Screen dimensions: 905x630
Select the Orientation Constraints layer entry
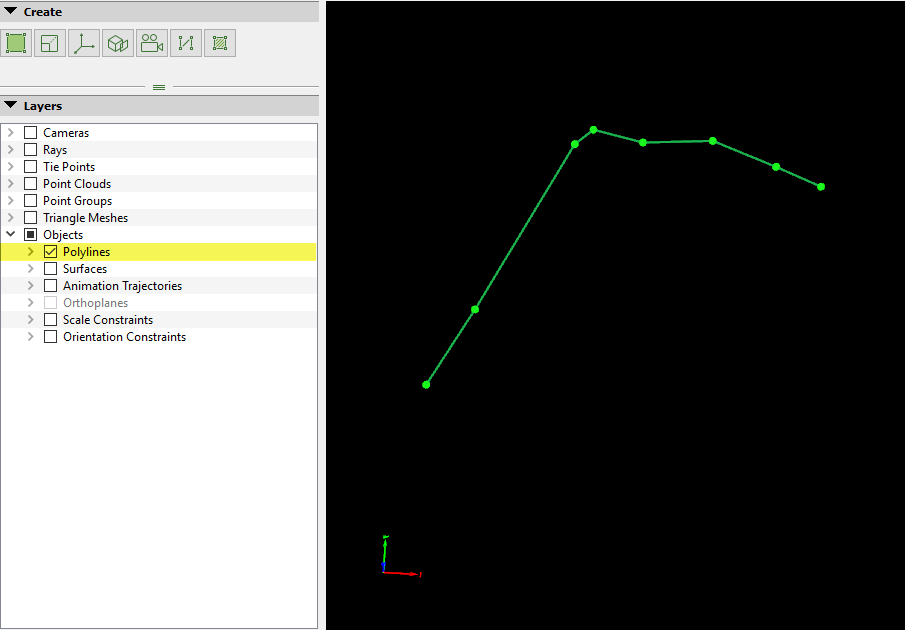[x=122, y=336]
